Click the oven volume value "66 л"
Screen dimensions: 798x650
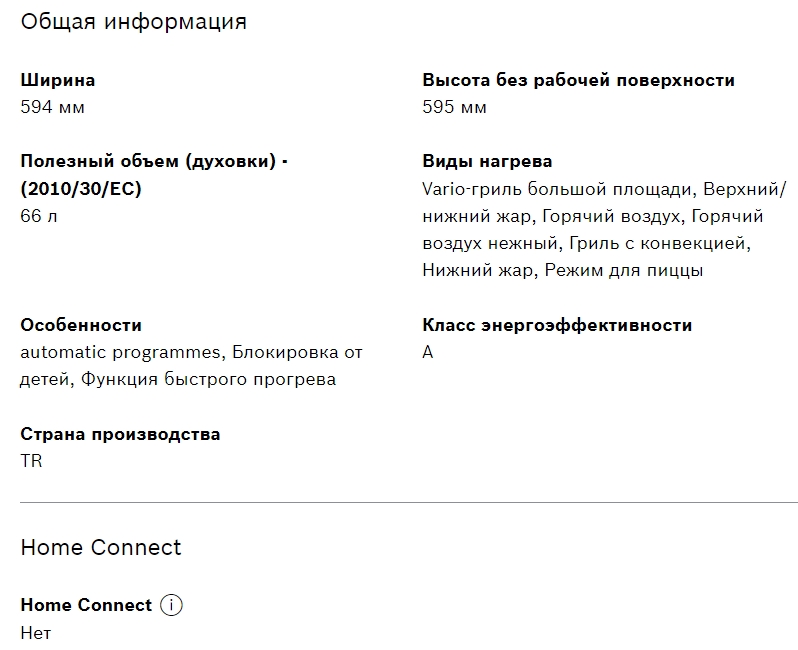39,216
